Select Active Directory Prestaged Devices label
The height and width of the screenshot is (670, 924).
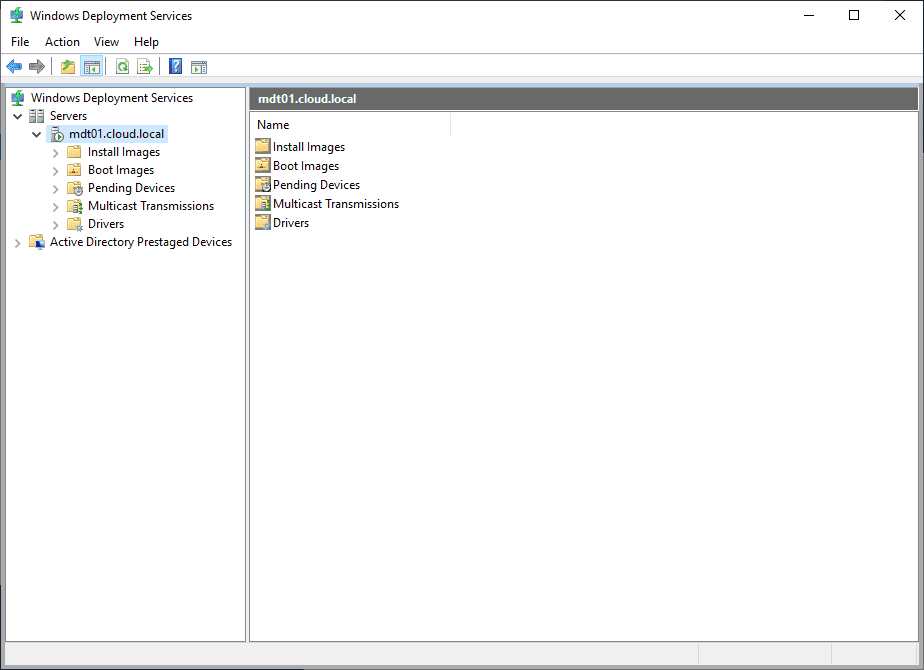coord(141,242)
